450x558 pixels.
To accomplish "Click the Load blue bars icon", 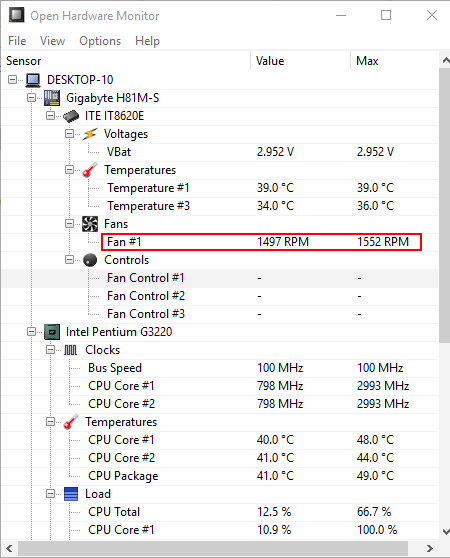I will coord(71,494).
